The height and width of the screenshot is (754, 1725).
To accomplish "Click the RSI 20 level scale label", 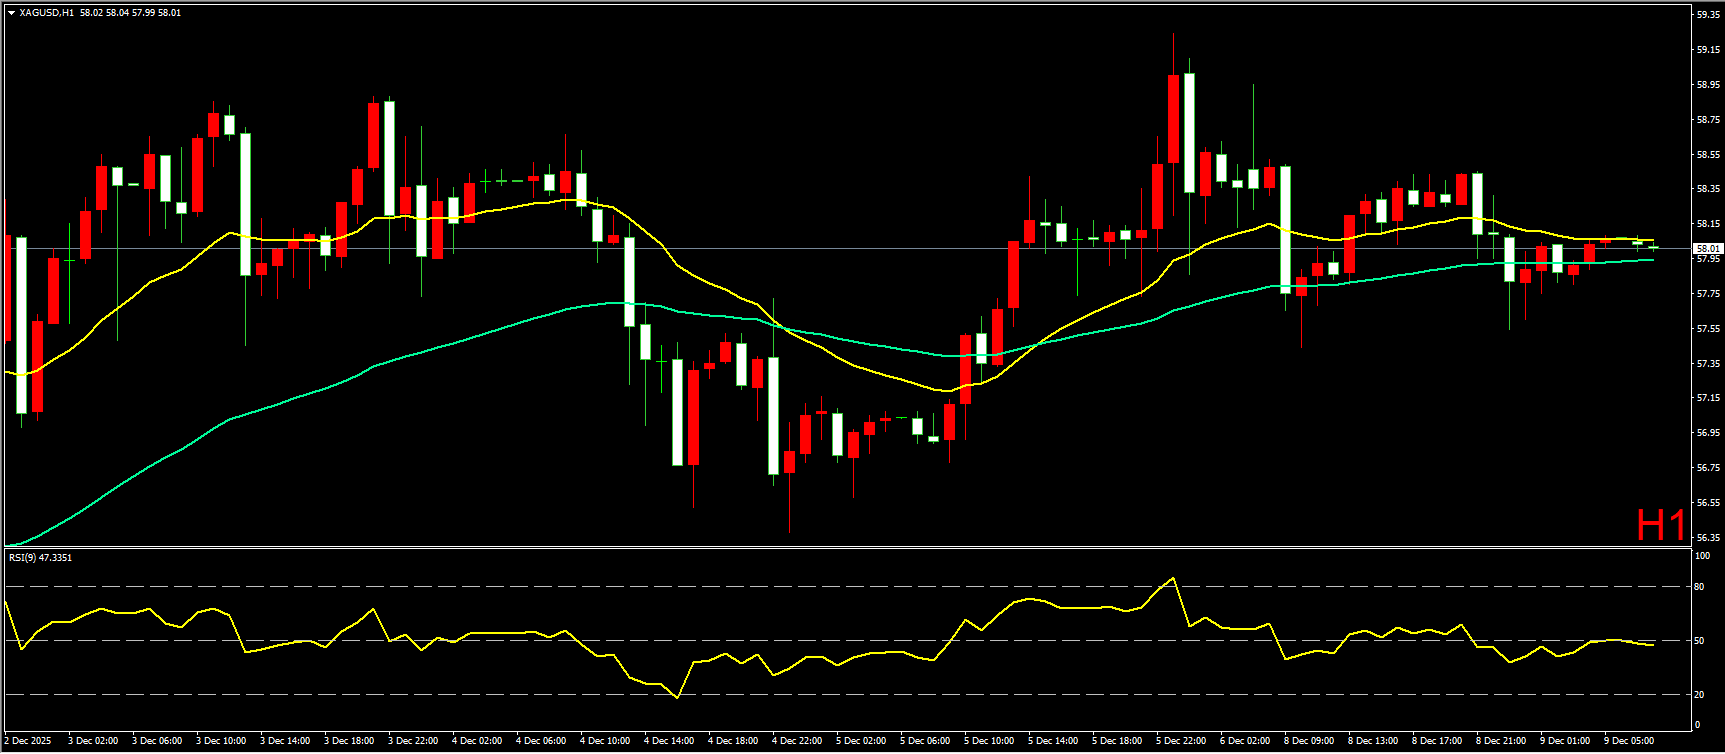I will 1699,695.
